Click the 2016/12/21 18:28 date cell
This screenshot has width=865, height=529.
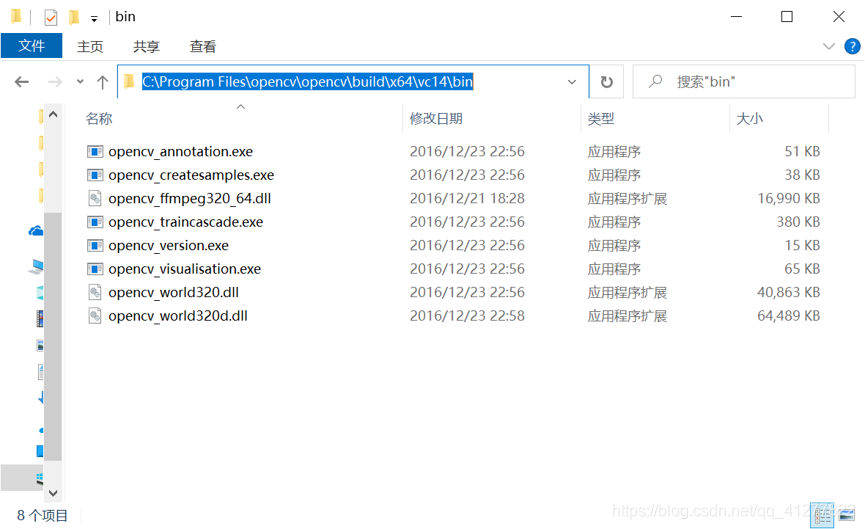point(467,198)
